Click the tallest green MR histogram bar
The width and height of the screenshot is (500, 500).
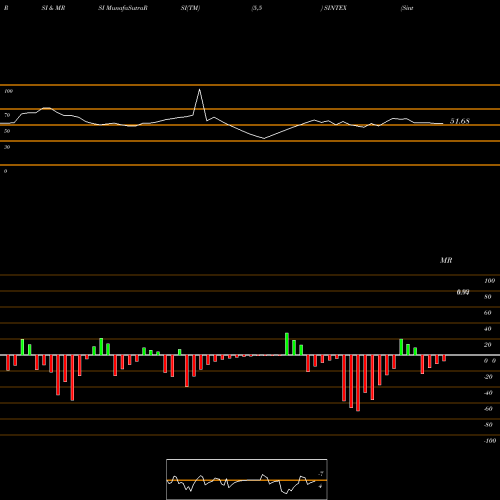click(287, 344)
